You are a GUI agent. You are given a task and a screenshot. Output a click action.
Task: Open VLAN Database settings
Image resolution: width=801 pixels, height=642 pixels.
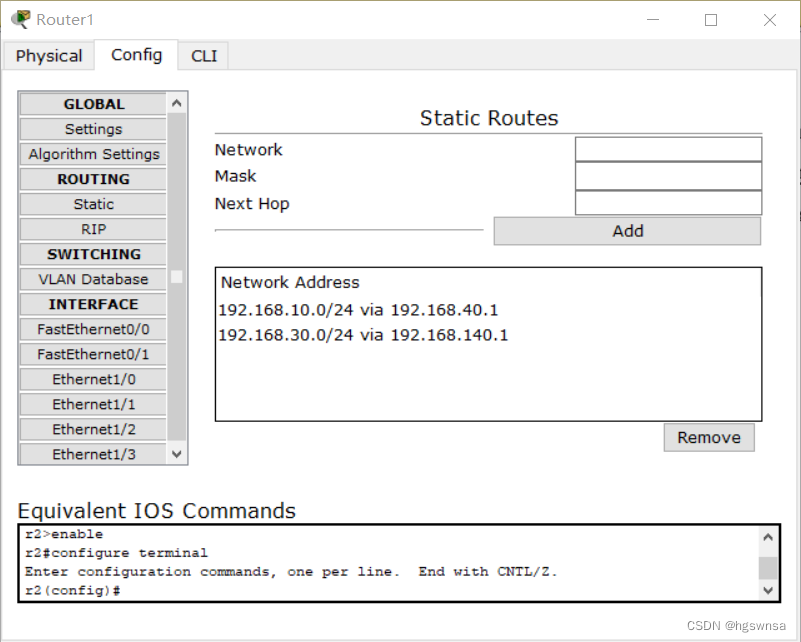[93, 279]
